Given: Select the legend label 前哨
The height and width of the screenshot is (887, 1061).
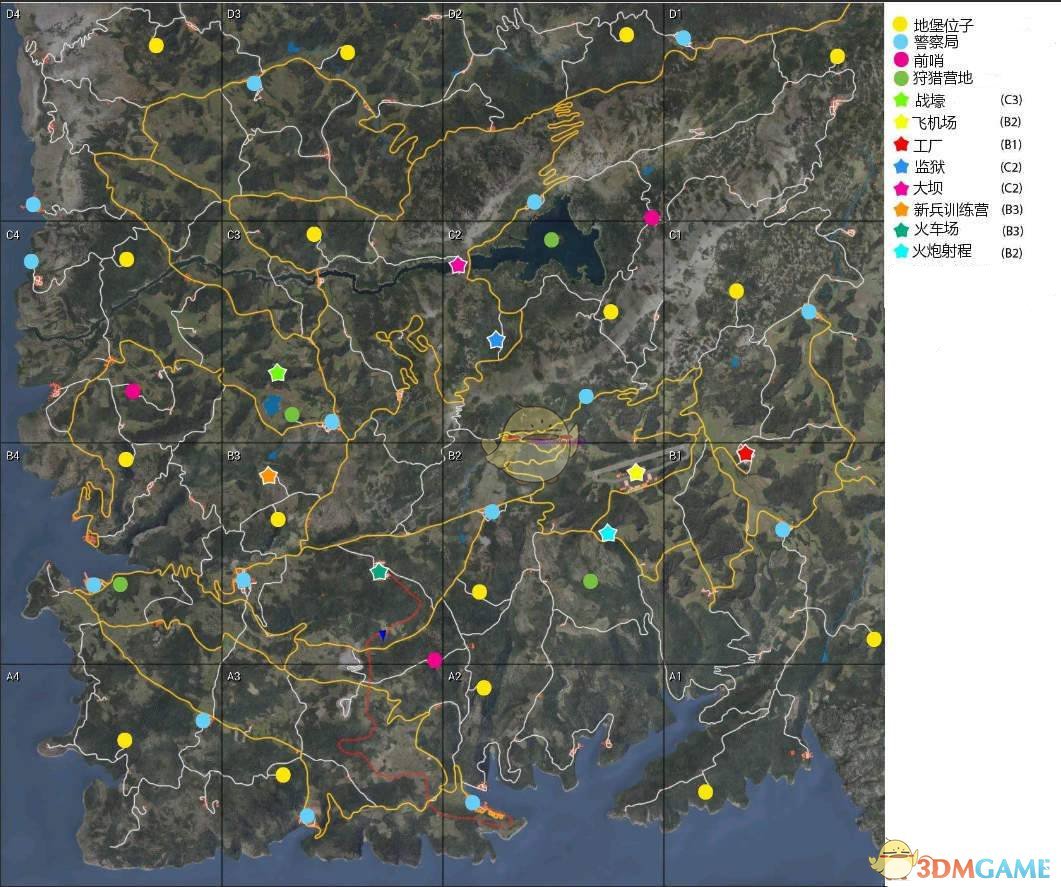Looking at the screenshot, I should tap(928, 60).
